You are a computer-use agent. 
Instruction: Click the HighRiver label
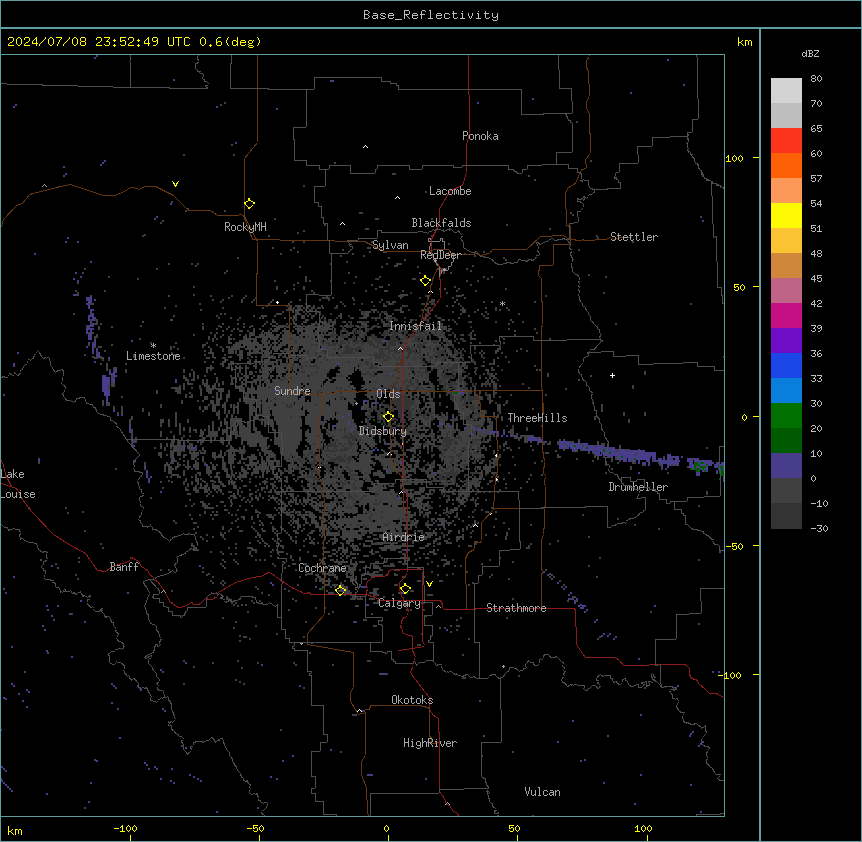click(430, 743)
